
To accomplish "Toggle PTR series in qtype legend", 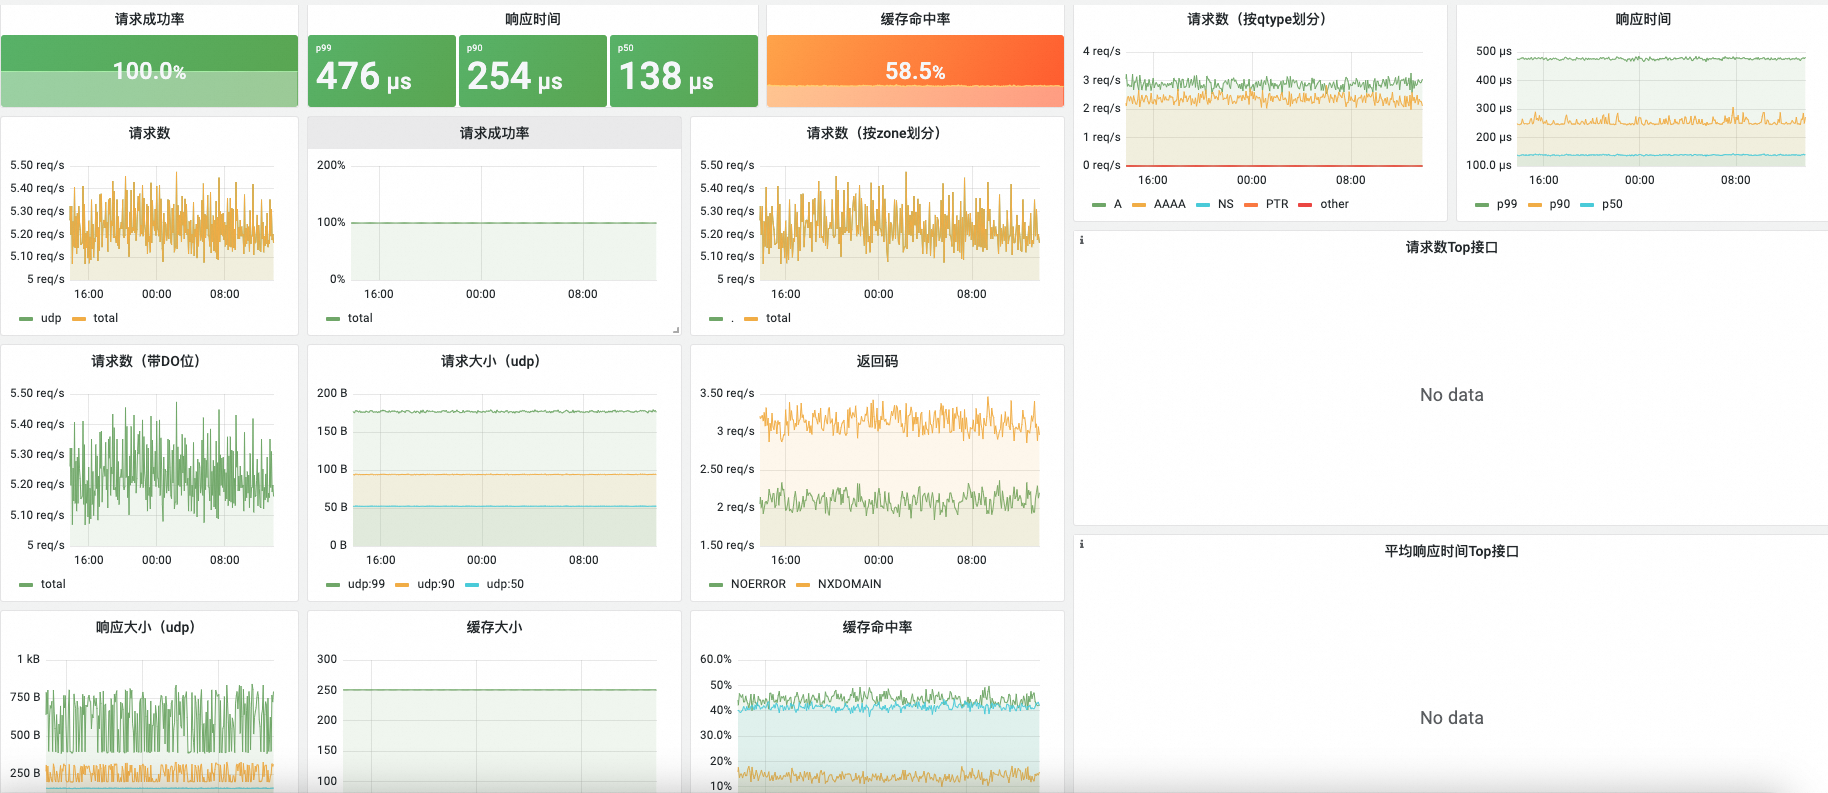I will pos(1277,204).
